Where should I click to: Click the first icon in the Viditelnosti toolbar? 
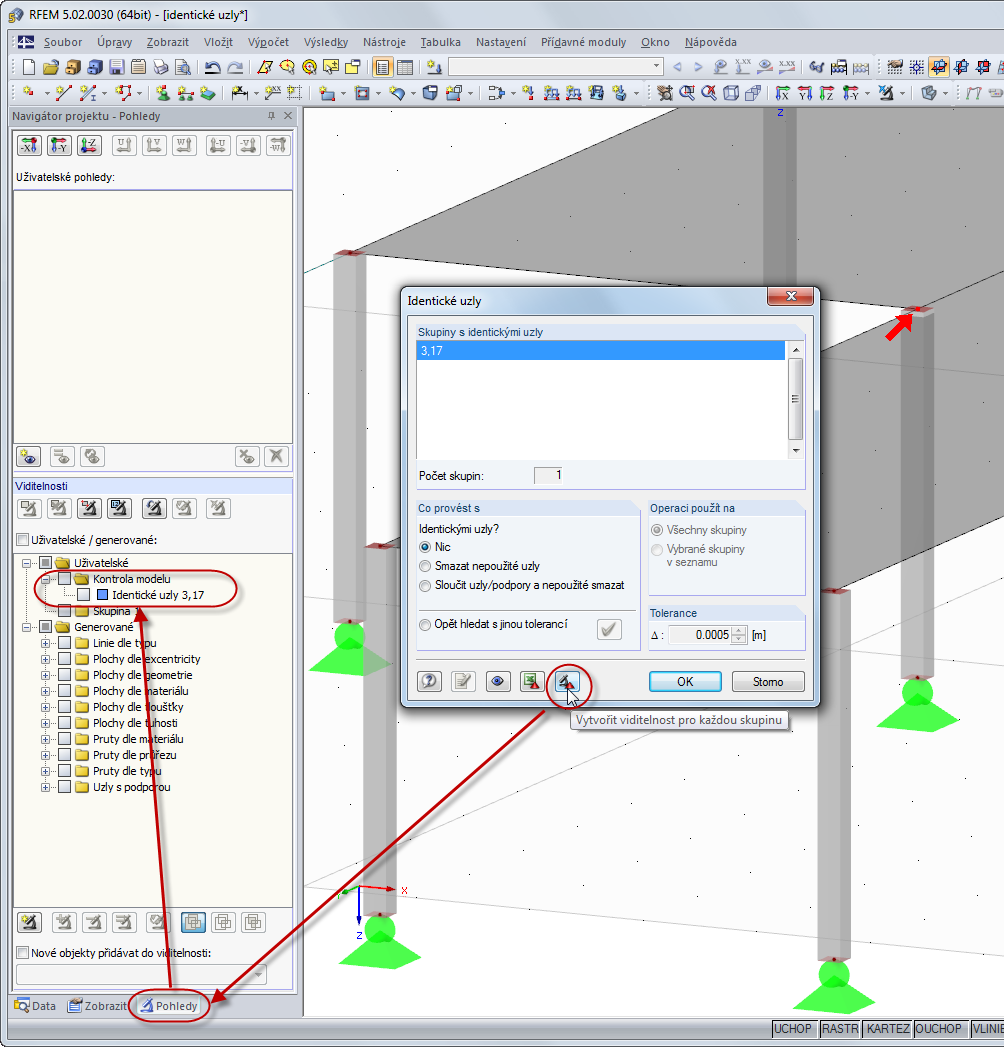29,509
